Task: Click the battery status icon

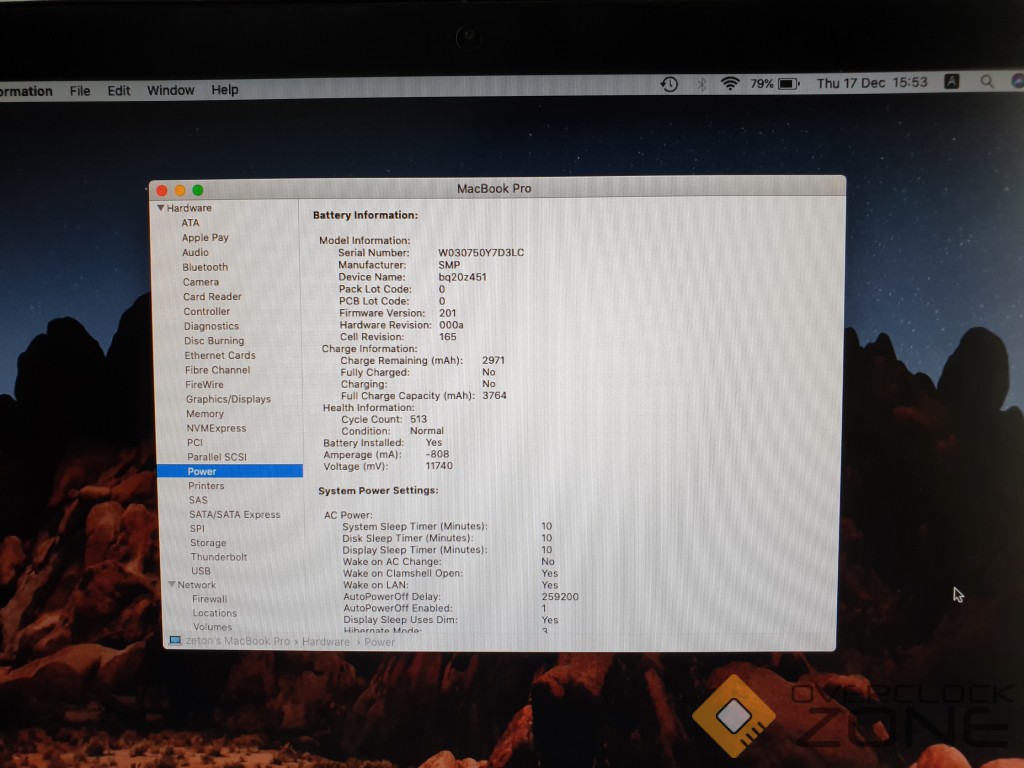Action: [x=788, y=84]
